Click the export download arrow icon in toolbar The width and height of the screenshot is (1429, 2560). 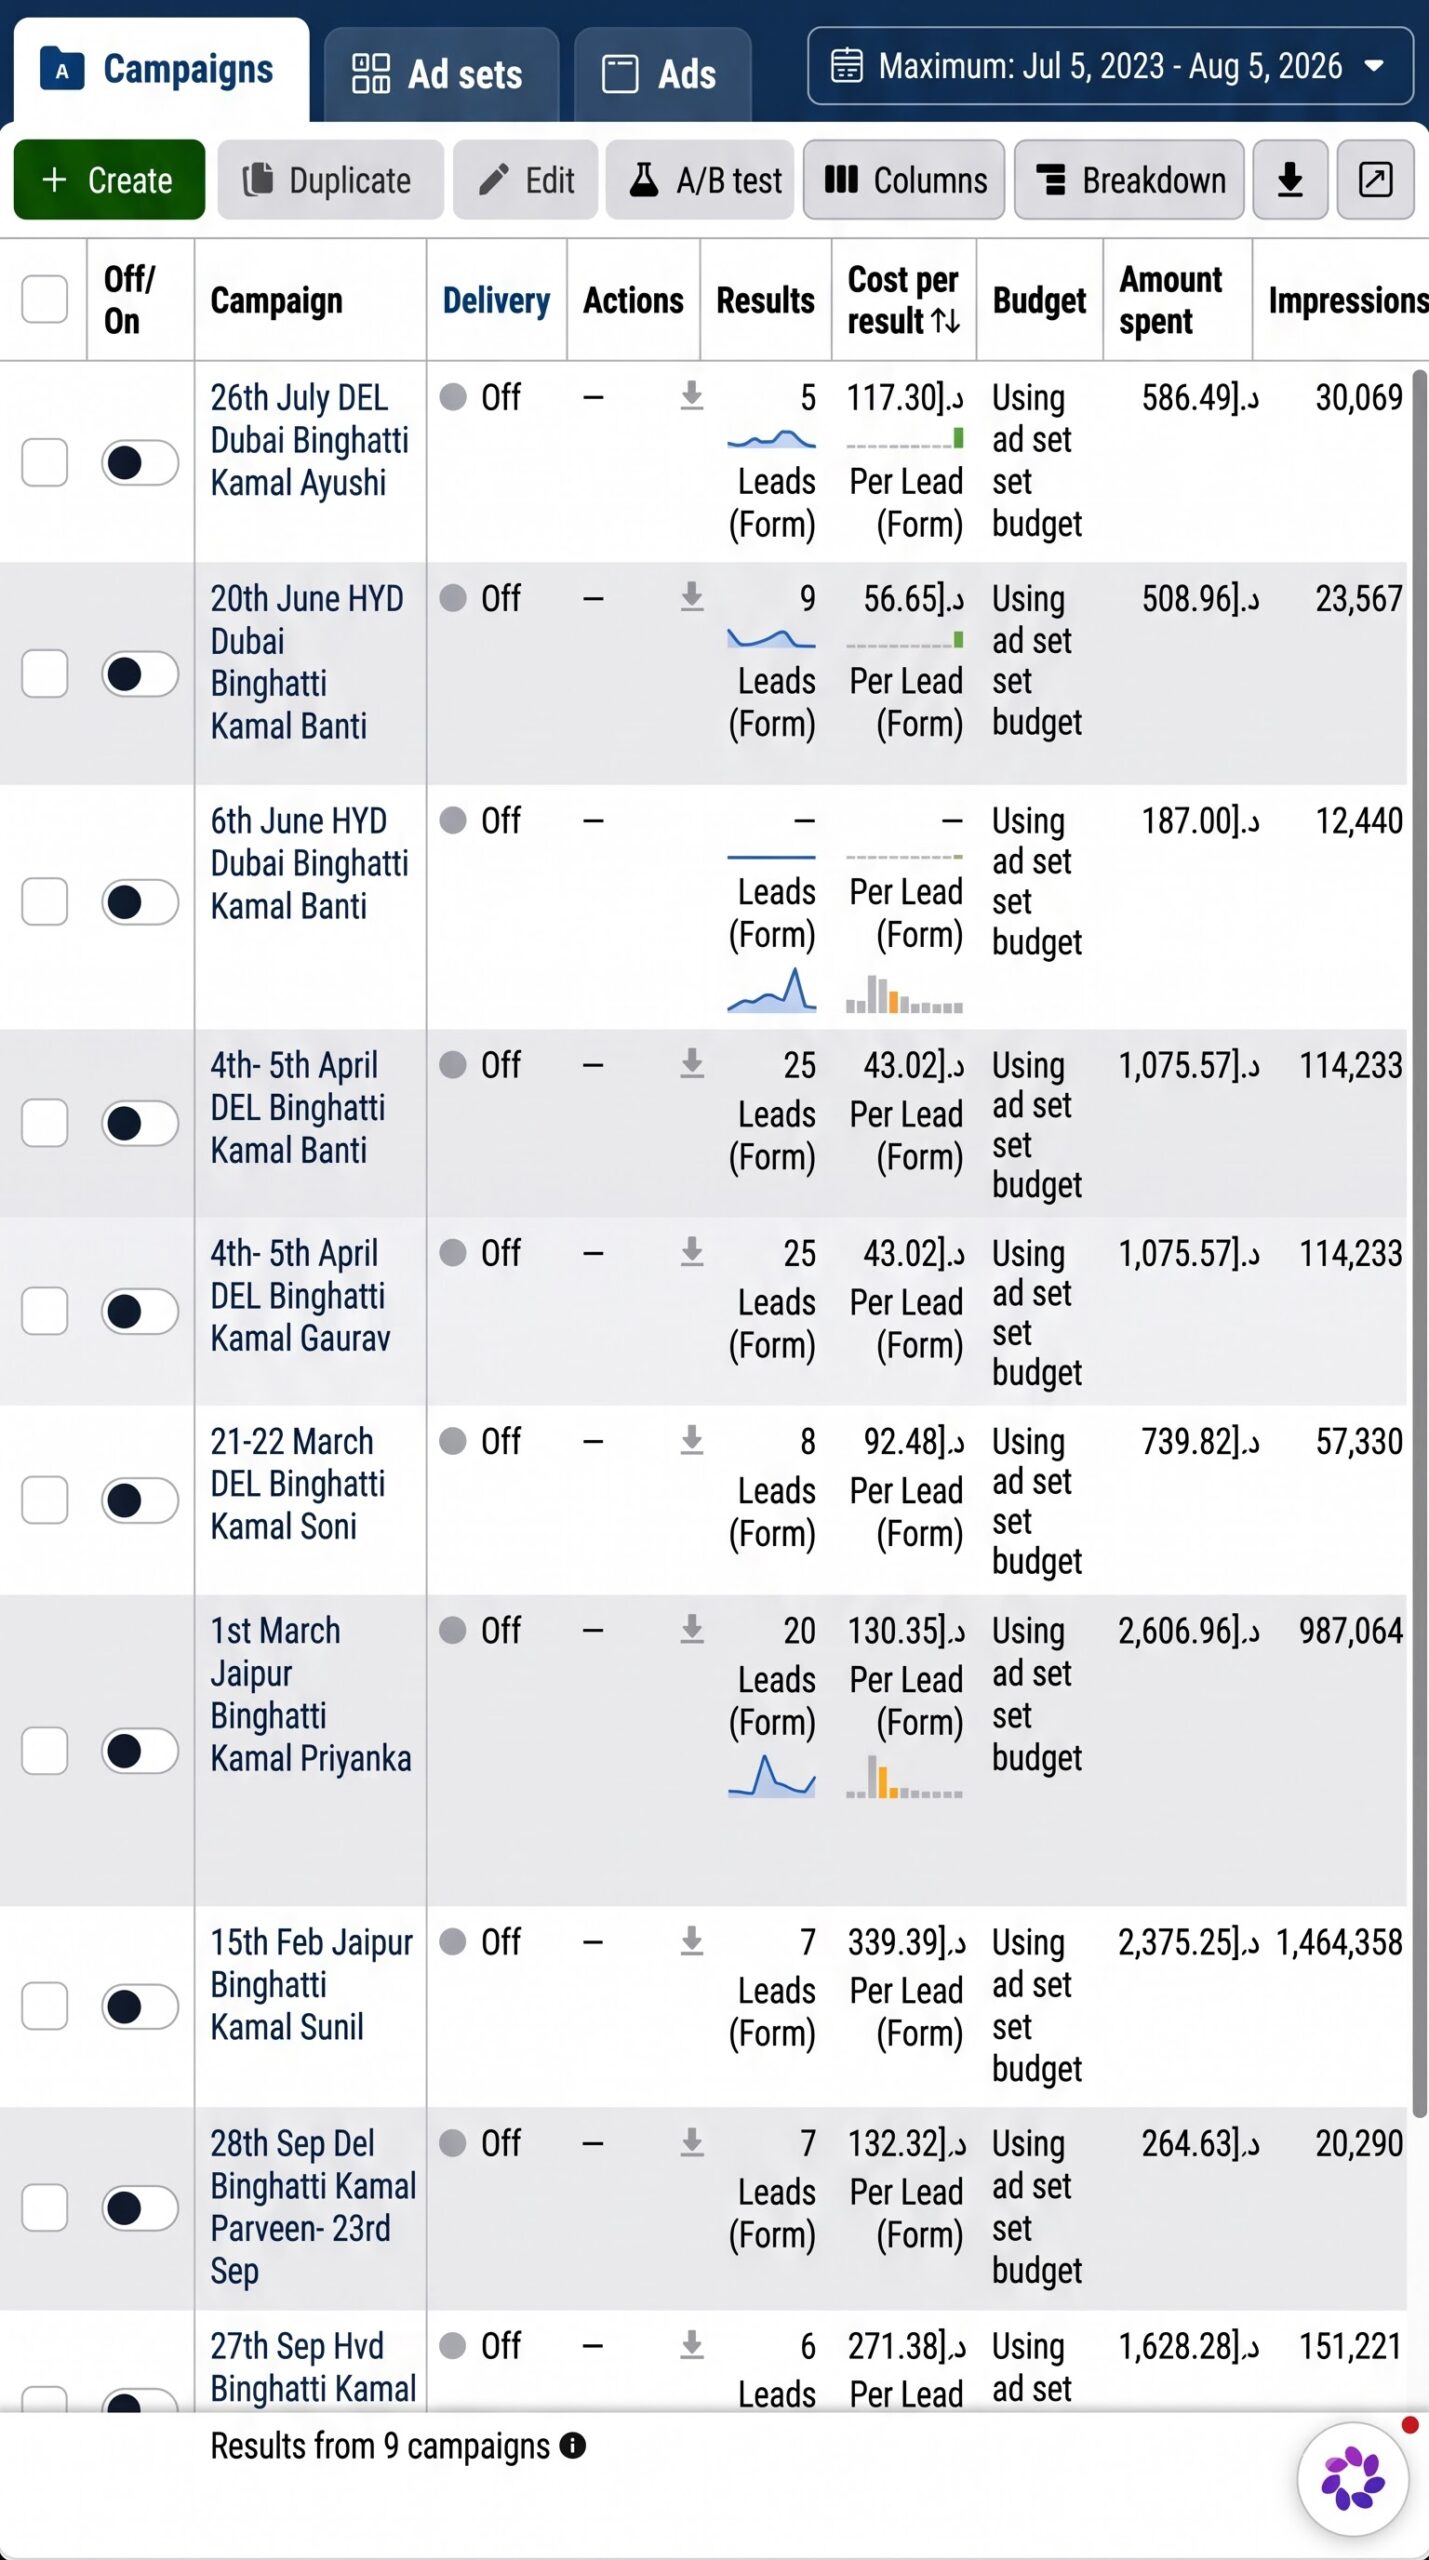[1290, 180]
